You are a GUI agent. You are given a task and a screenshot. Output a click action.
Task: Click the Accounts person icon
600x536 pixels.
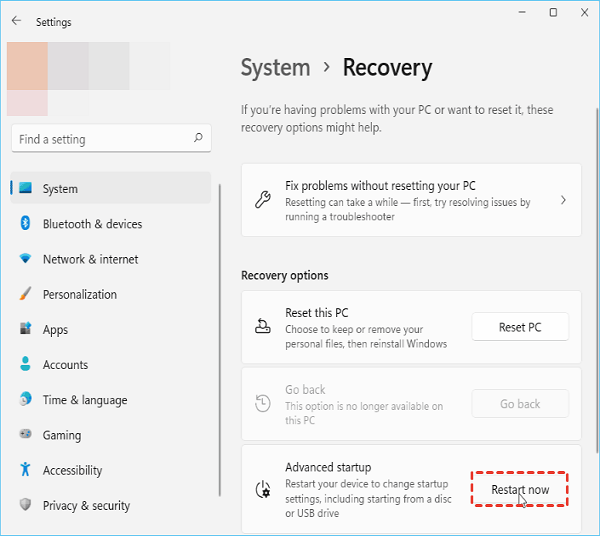(x=25, y=363)
